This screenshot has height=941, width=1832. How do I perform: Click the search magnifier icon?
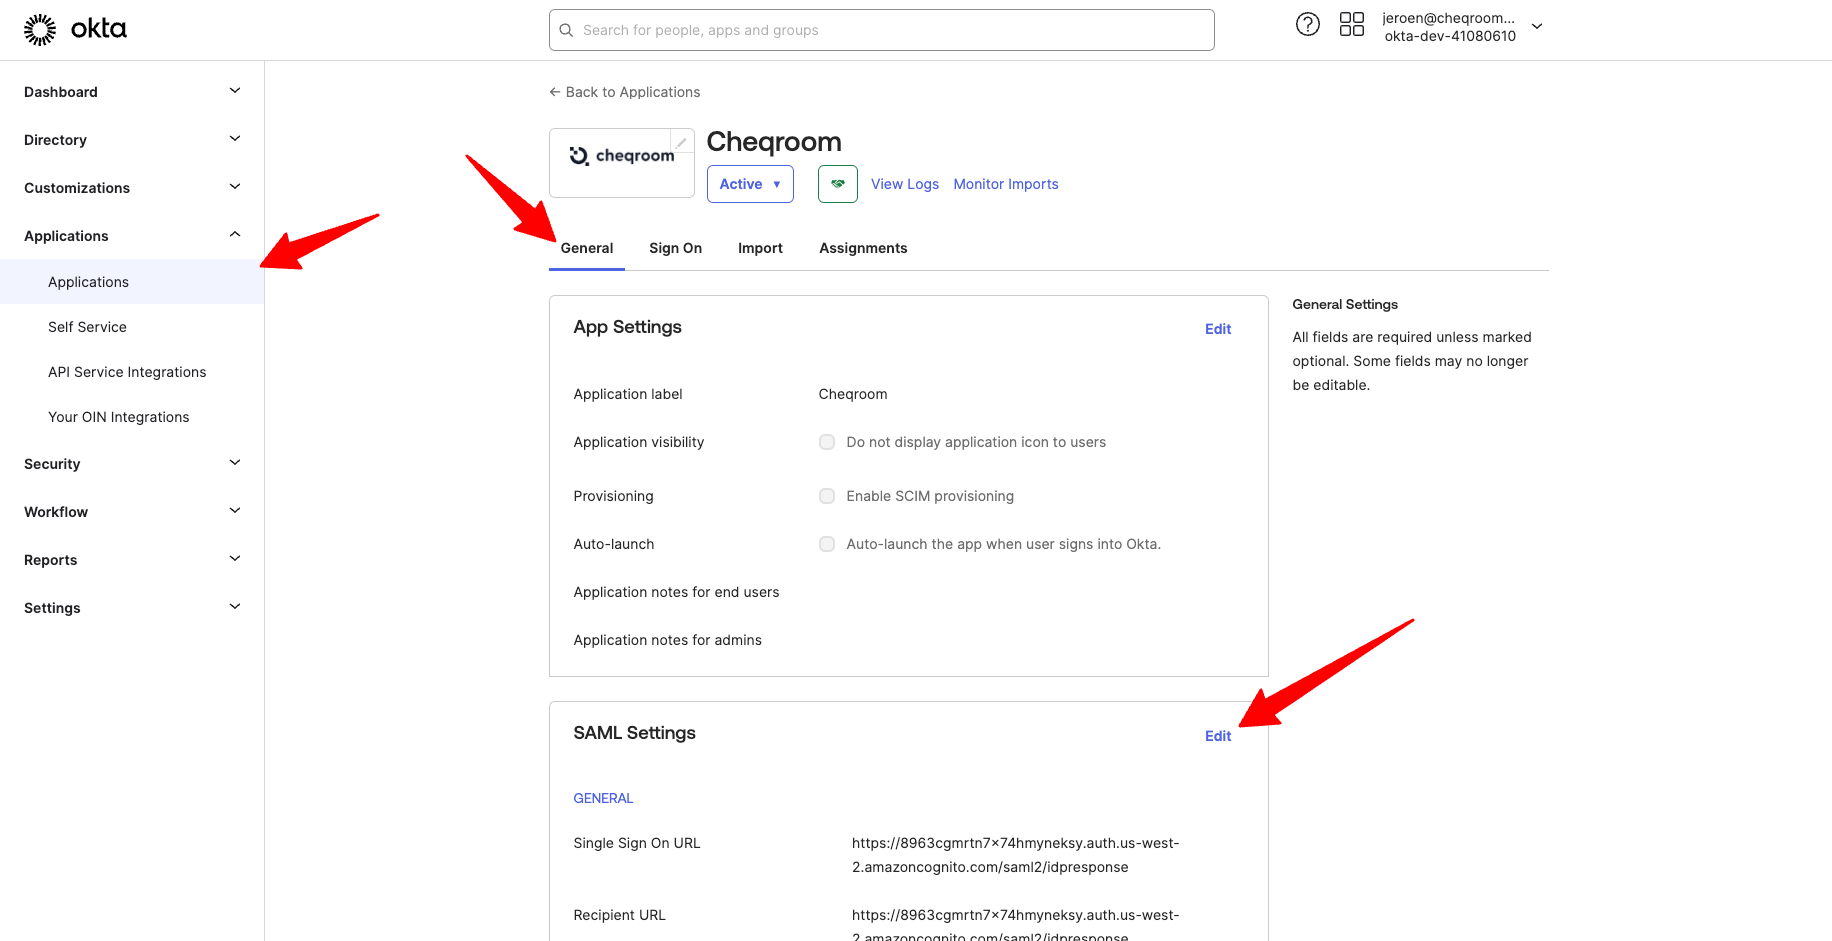pos(566,30)
